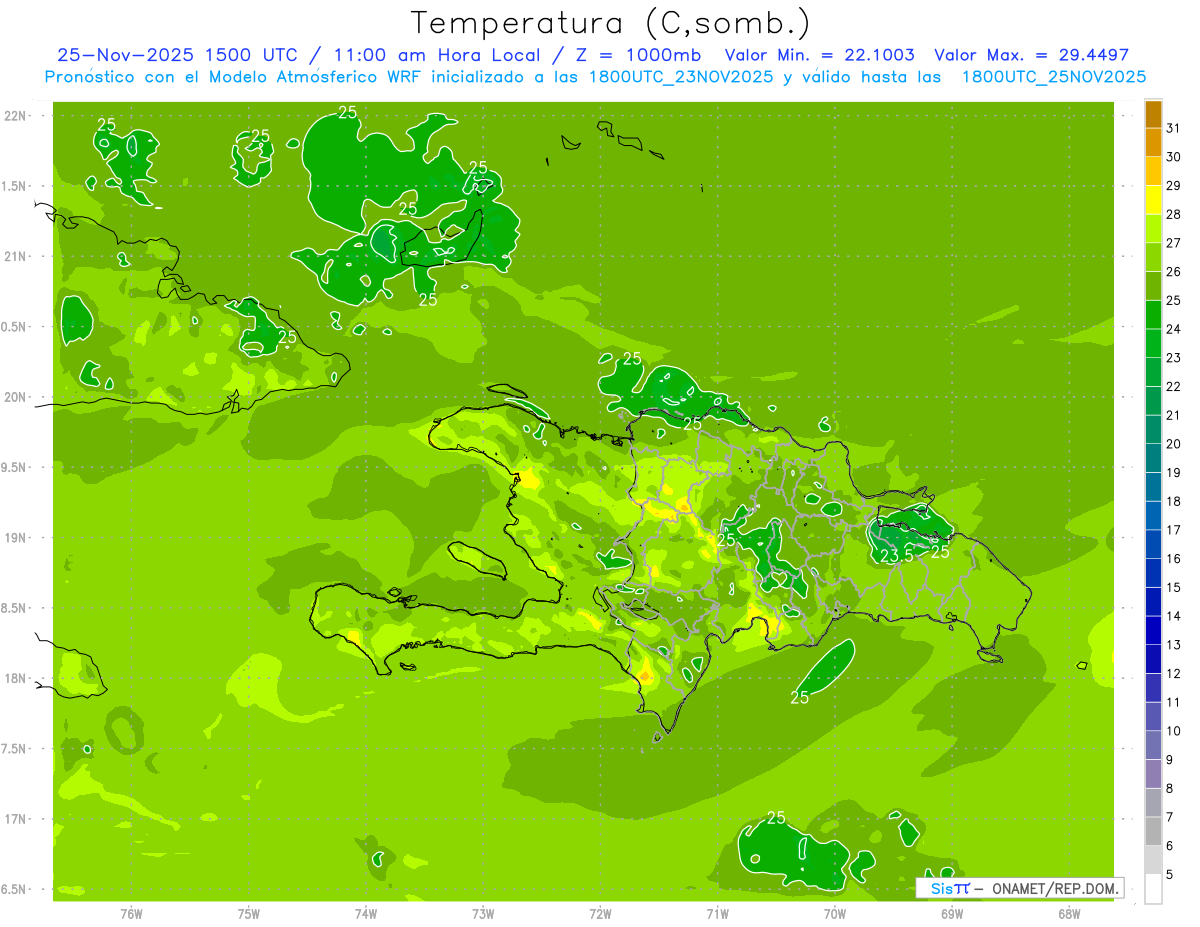The height and width of the screenshot is (927, 1200).
Task: Click the legend value '31'
Action: click(1173, 129)
